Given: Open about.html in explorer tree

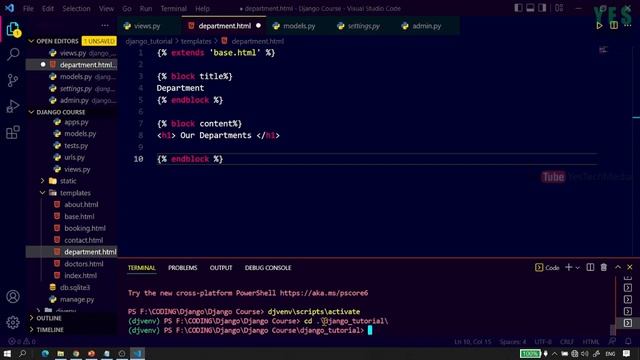Looking at the screenshot, I should pos(81,204).
